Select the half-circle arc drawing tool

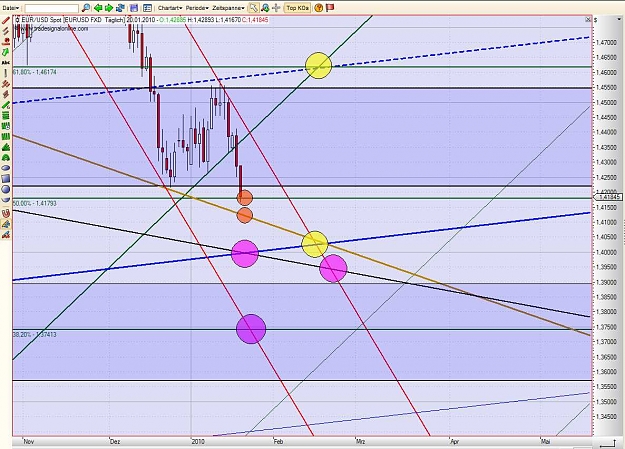[6, 199]
